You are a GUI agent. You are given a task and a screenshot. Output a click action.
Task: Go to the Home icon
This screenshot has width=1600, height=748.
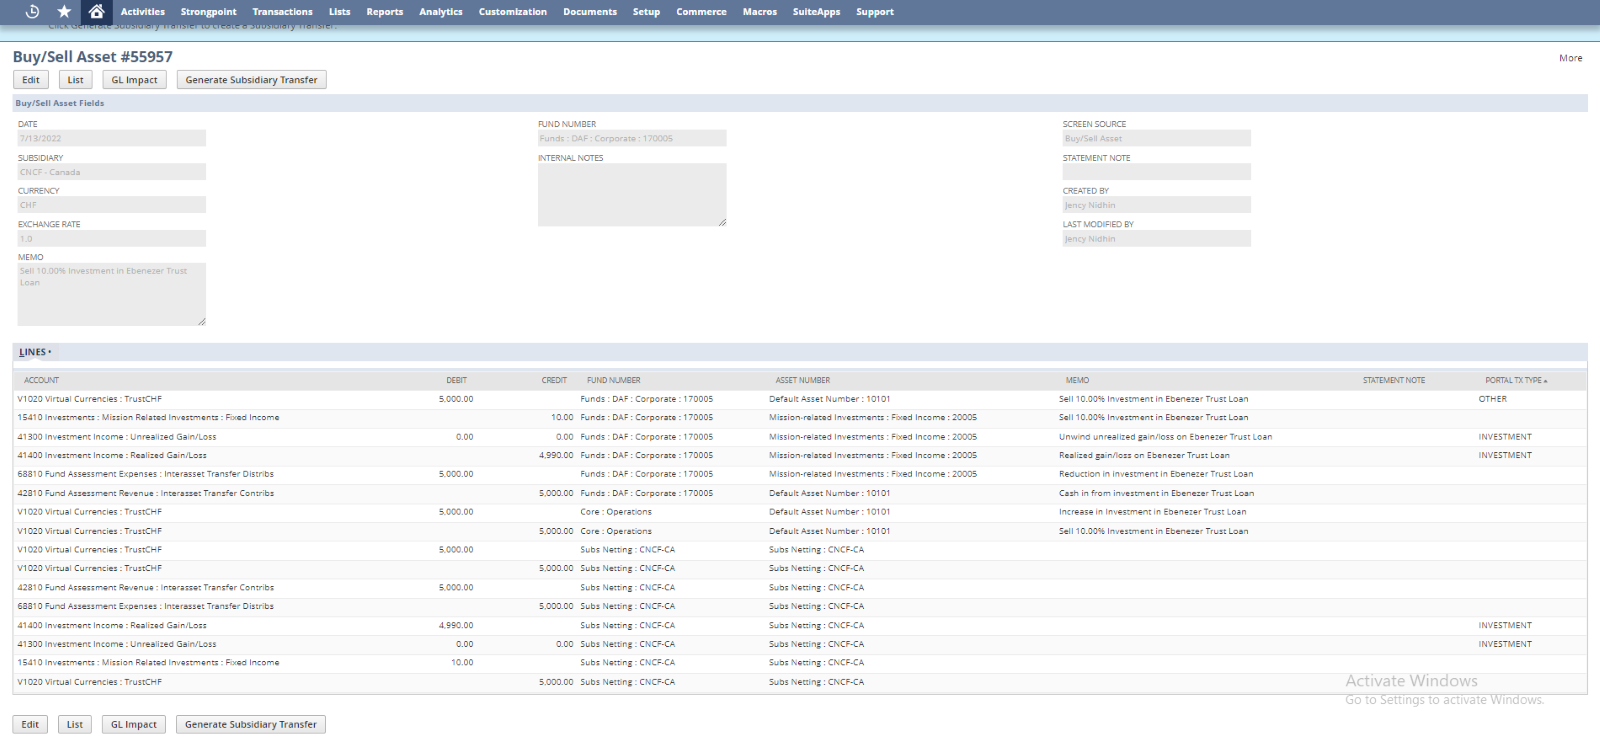pyautogui.click(x=96, y=12)
